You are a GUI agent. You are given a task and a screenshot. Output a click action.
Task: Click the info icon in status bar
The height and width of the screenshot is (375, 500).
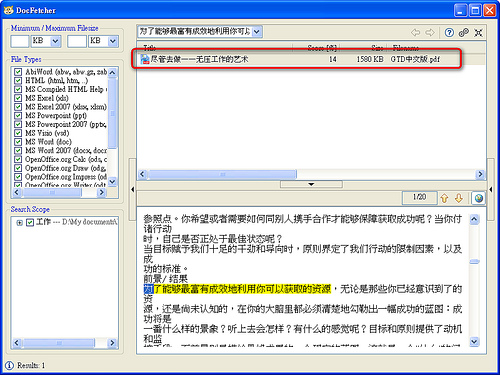click(x=9, y=365)
